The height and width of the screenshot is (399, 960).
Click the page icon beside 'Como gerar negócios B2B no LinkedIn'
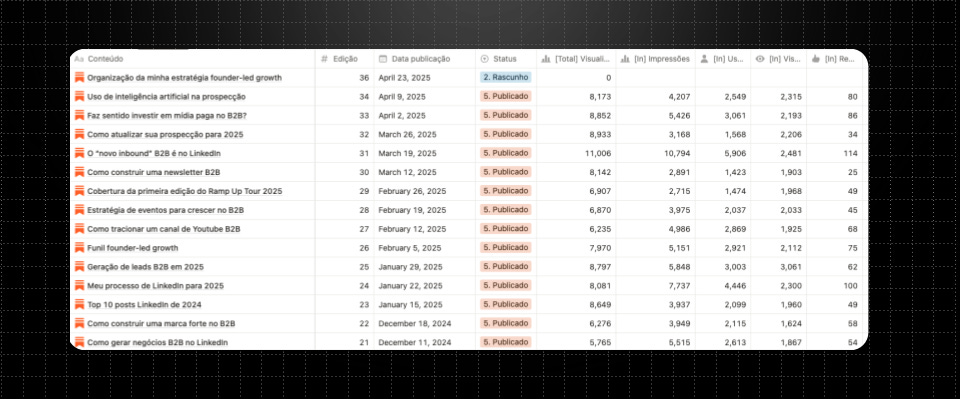pyautogui.click(x=79, y=342)
